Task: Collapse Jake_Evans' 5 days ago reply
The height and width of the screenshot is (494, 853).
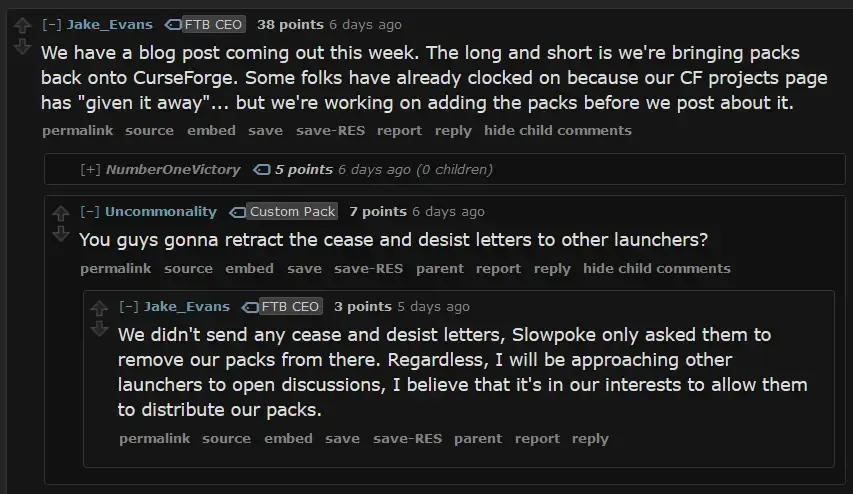Action: pyautogui.click(x=129, y=306)
